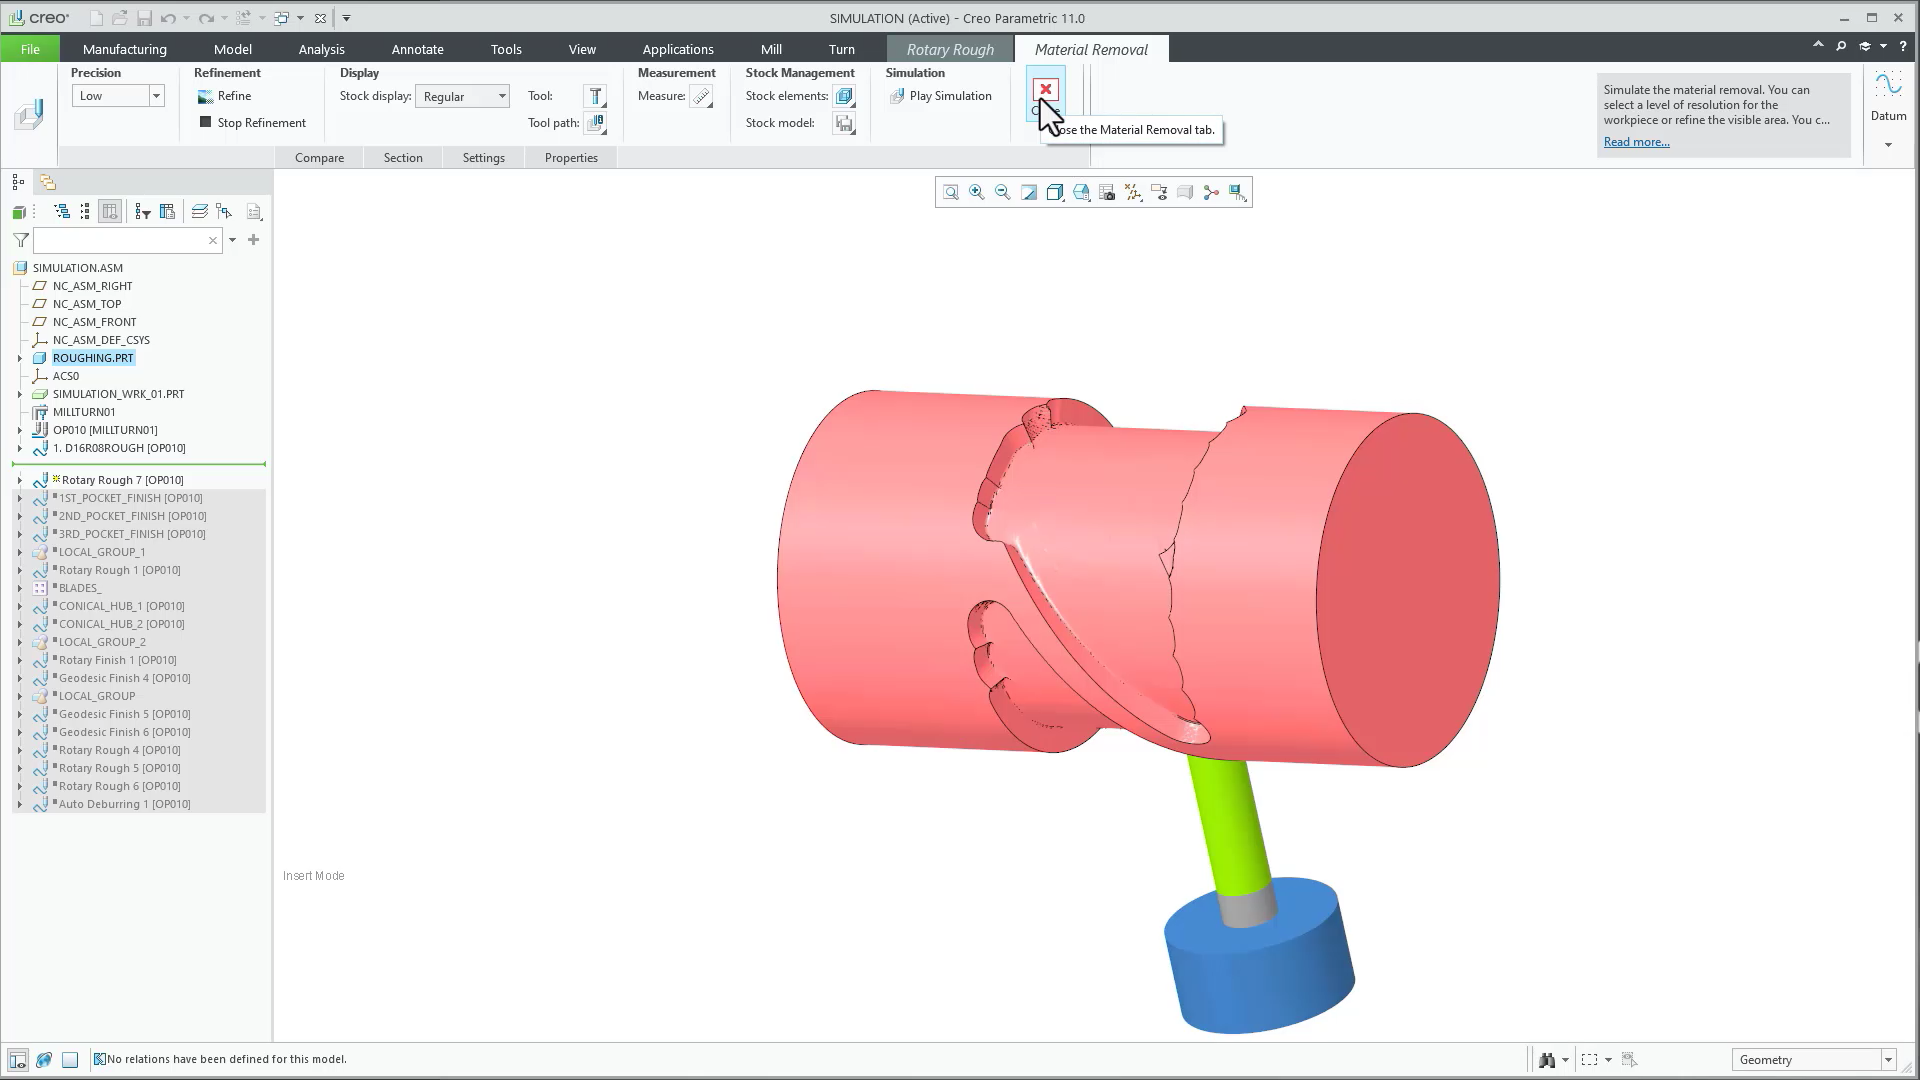The height and width of the screenshot is (1080, 1920).
Task: Select SIMULATION_WRK_01.PRT in the tree
Action: point(118,394)
